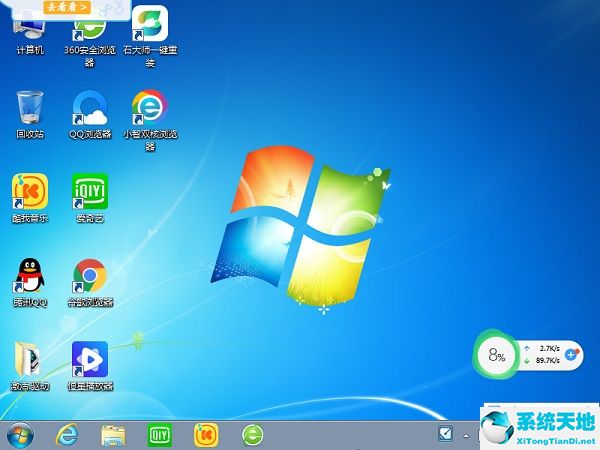Image resolution: width=600 pixels, height=450 pixels.
Task: Launch QQ Browser from the desktop
Action: pyautogui.click(x=90, y=107)
